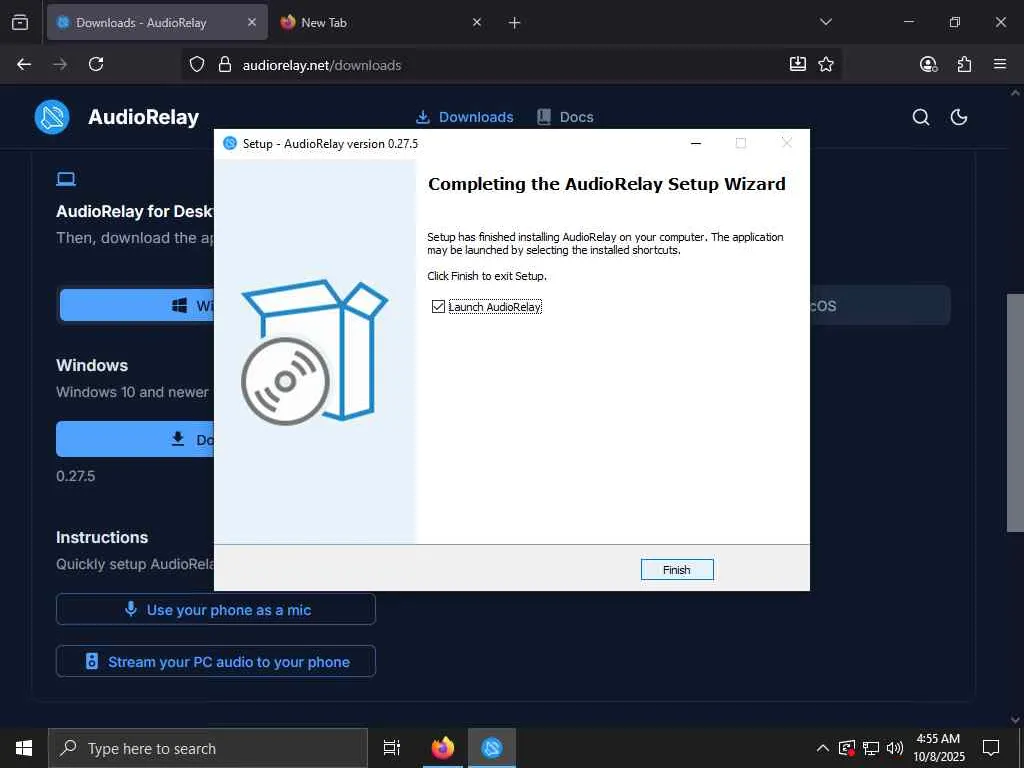
Task: Open the notification center icon
Action: point(991,748)
